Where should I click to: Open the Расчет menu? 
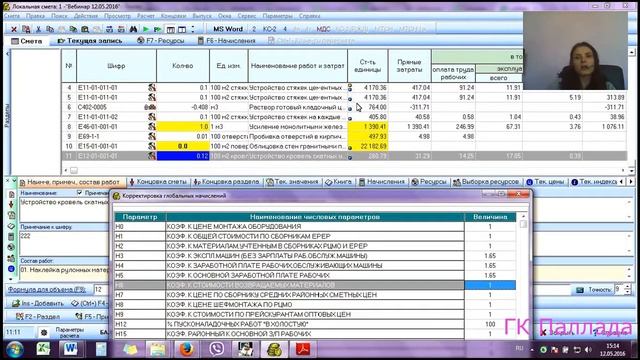[x=146, y=16]
